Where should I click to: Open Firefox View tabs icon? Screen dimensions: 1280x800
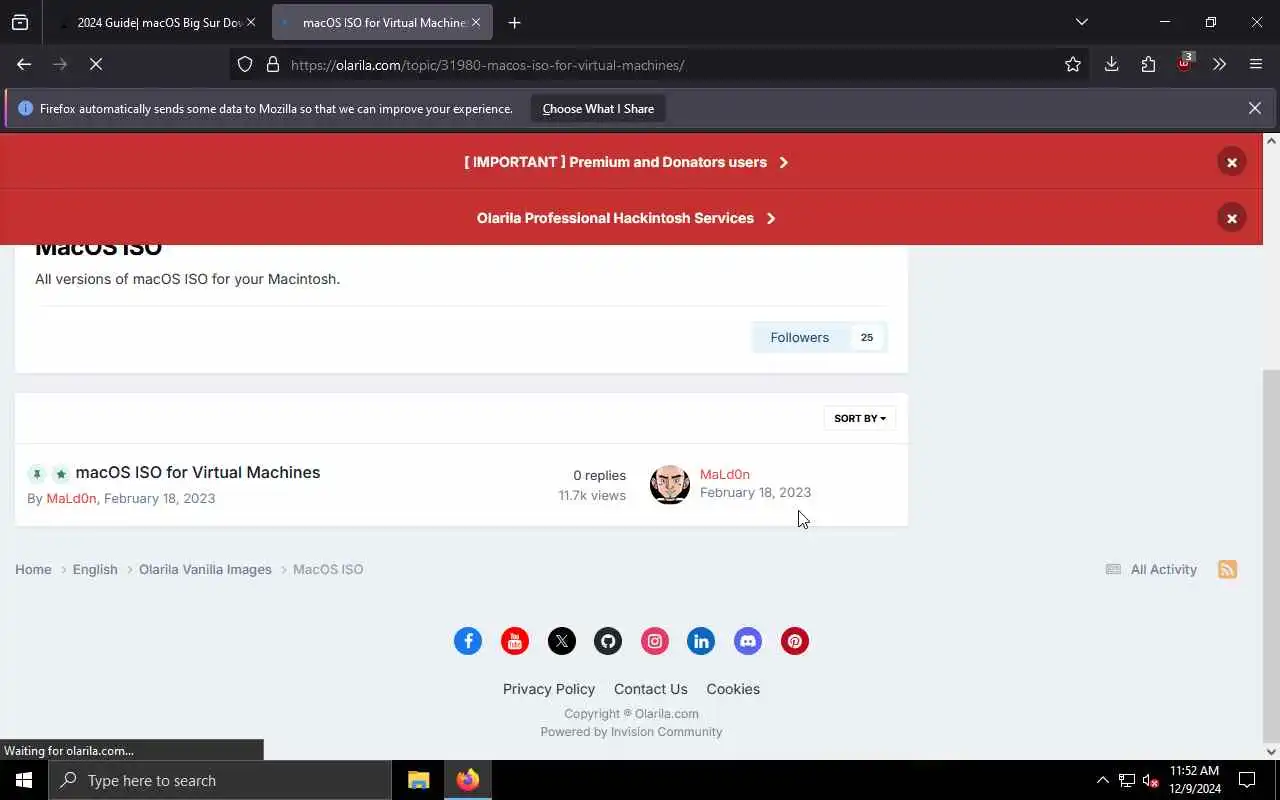click(20, 22)
